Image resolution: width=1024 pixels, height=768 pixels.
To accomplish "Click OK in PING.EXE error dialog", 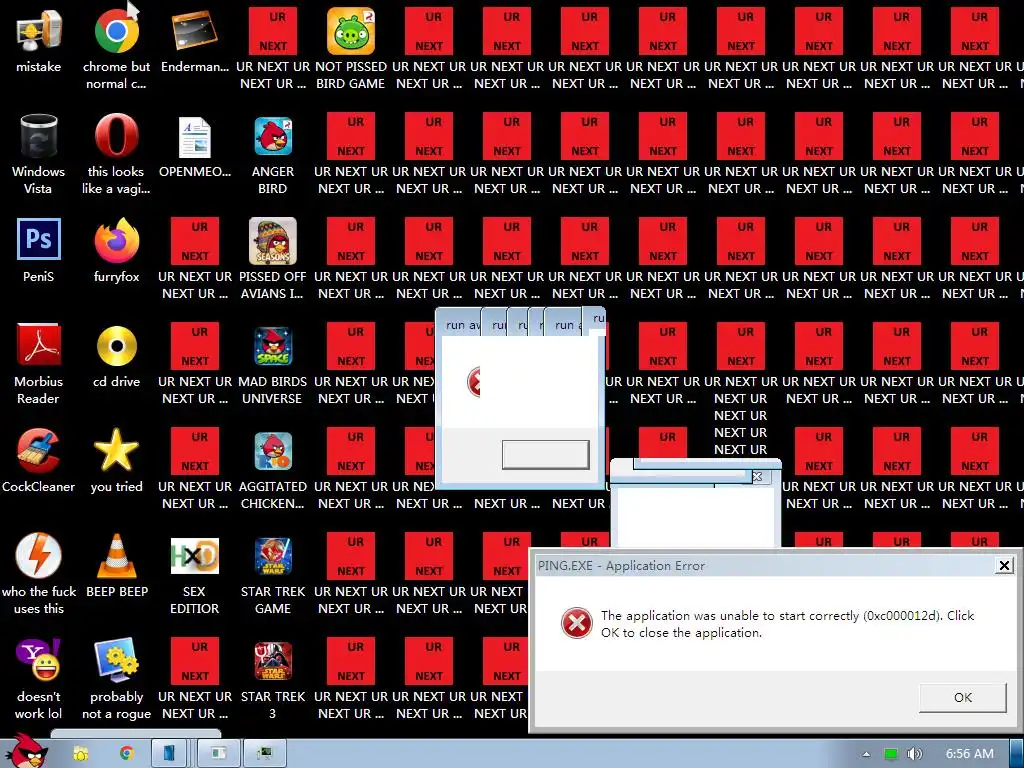I will click(963, 697).
